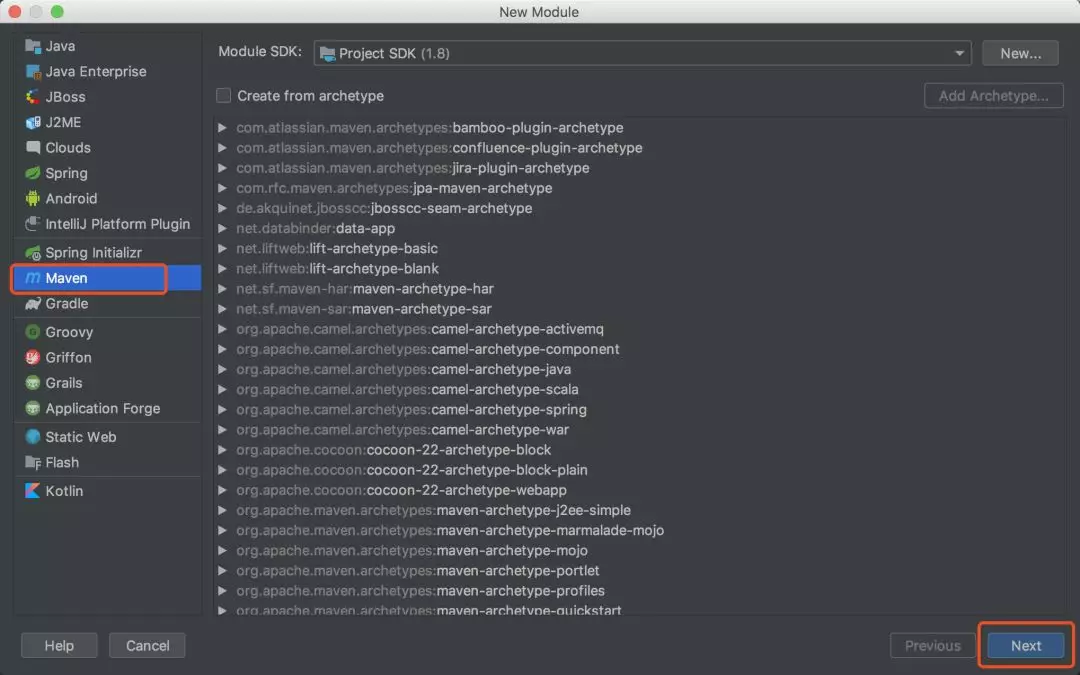The height and width of the screenshot is (675, 1080).
Task: Select the Android robot icon
Action: coord(33,199)
